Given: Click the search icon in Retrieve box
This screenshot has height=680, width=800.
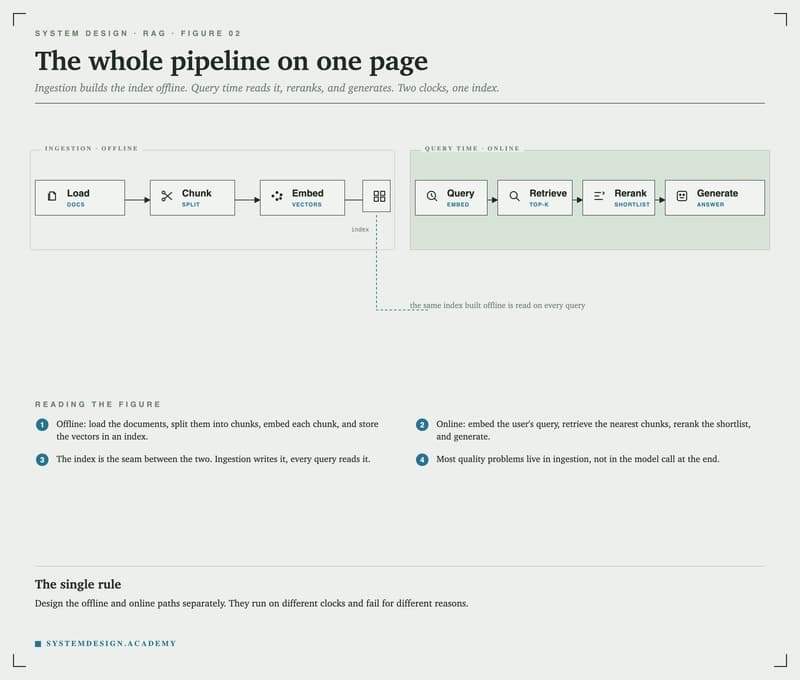Looking at the screenshot, I should click(514, 196).
